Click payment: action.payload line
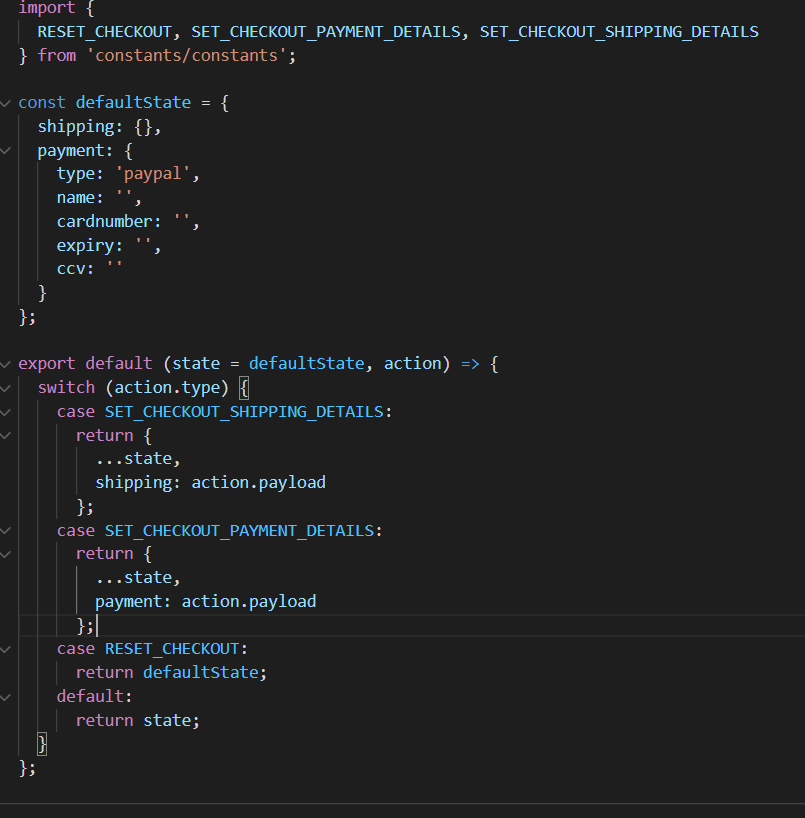The image size is (805, 818). click(x=206, y=602)
